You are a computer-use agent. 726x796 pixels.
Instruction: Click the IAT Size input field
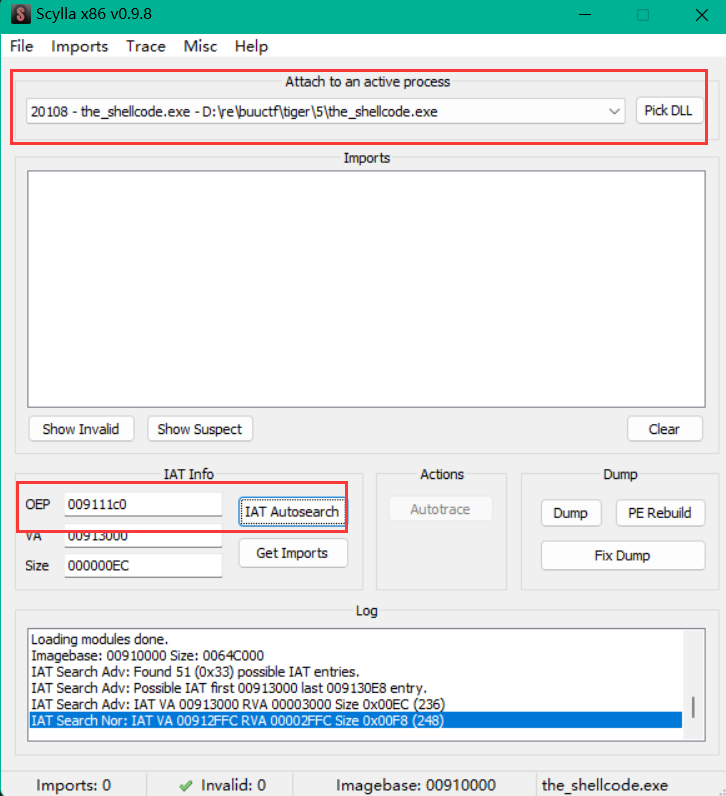coord(143,566)
